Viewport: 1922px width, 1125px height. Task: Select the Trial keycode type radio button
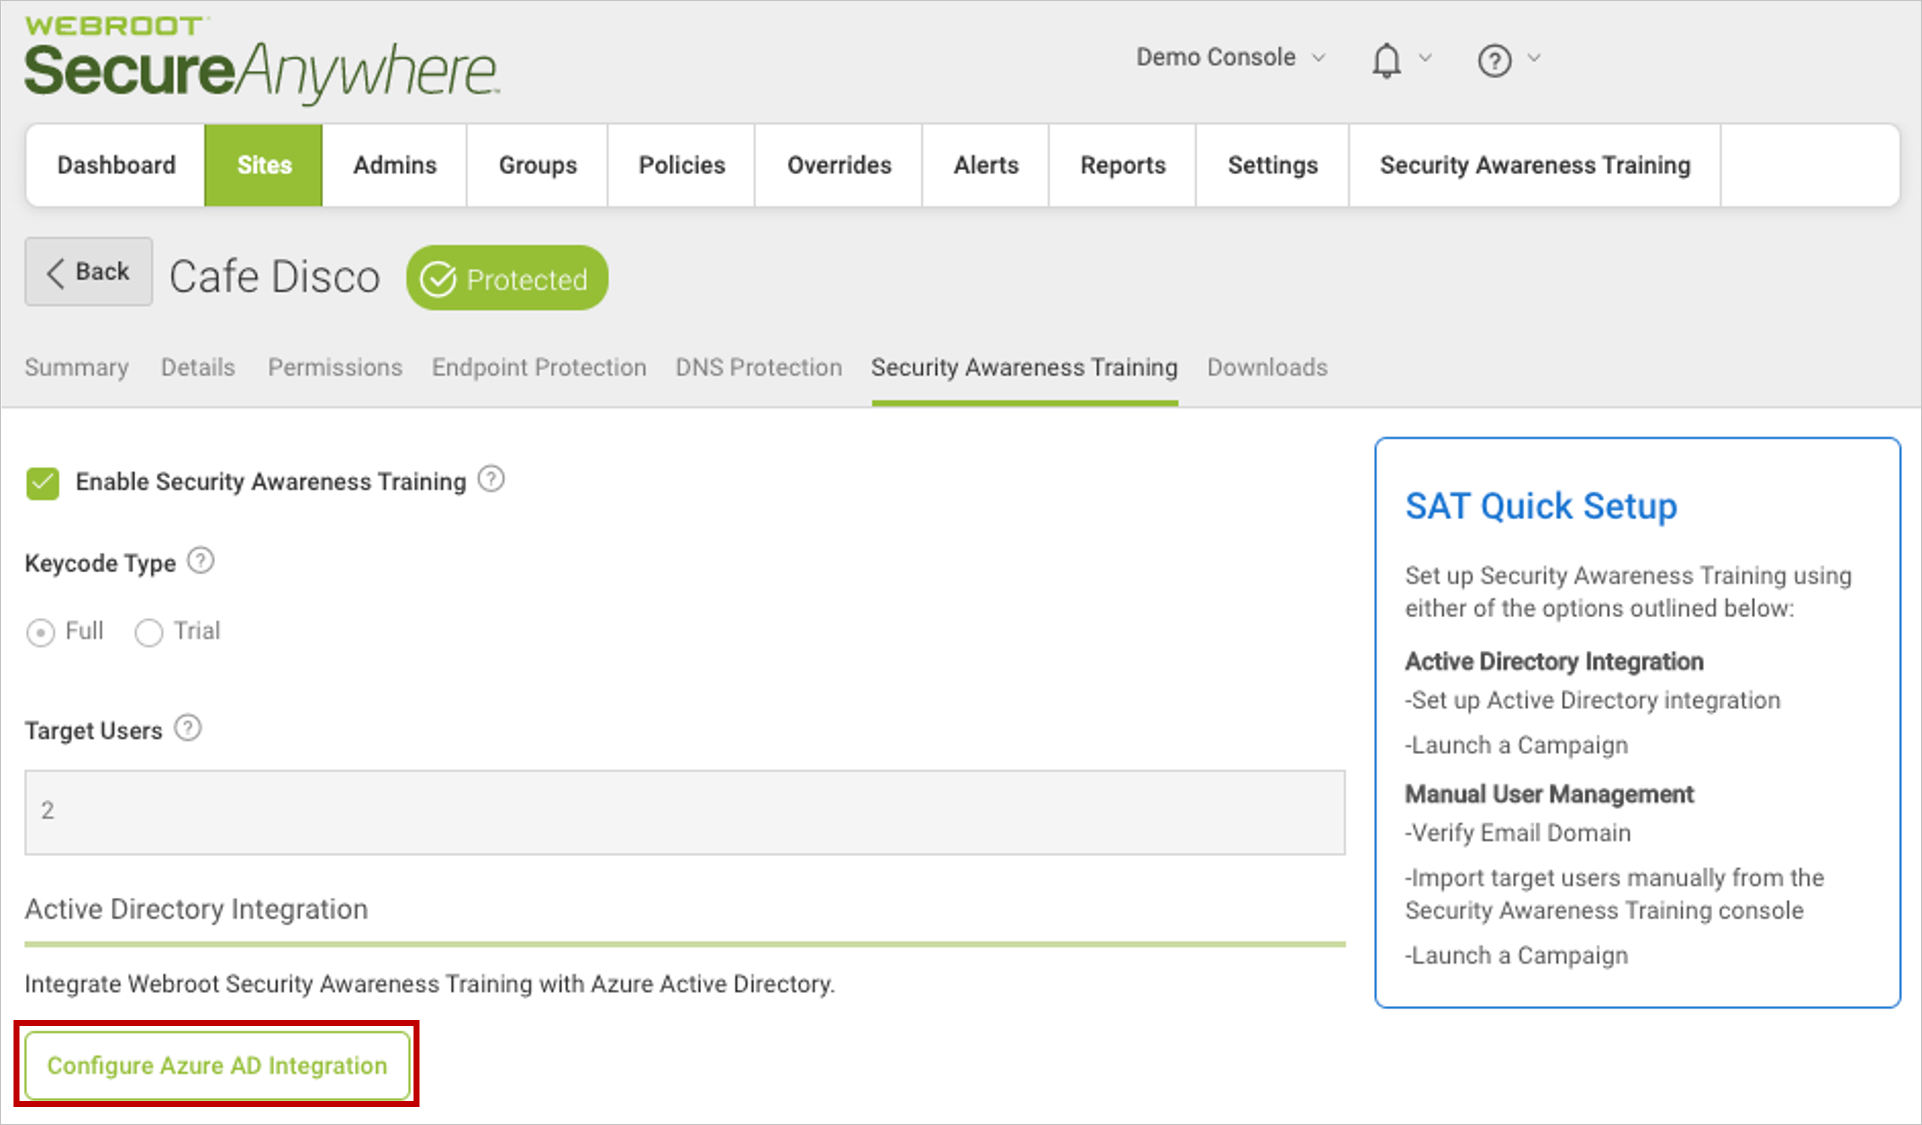coord(150,627)
